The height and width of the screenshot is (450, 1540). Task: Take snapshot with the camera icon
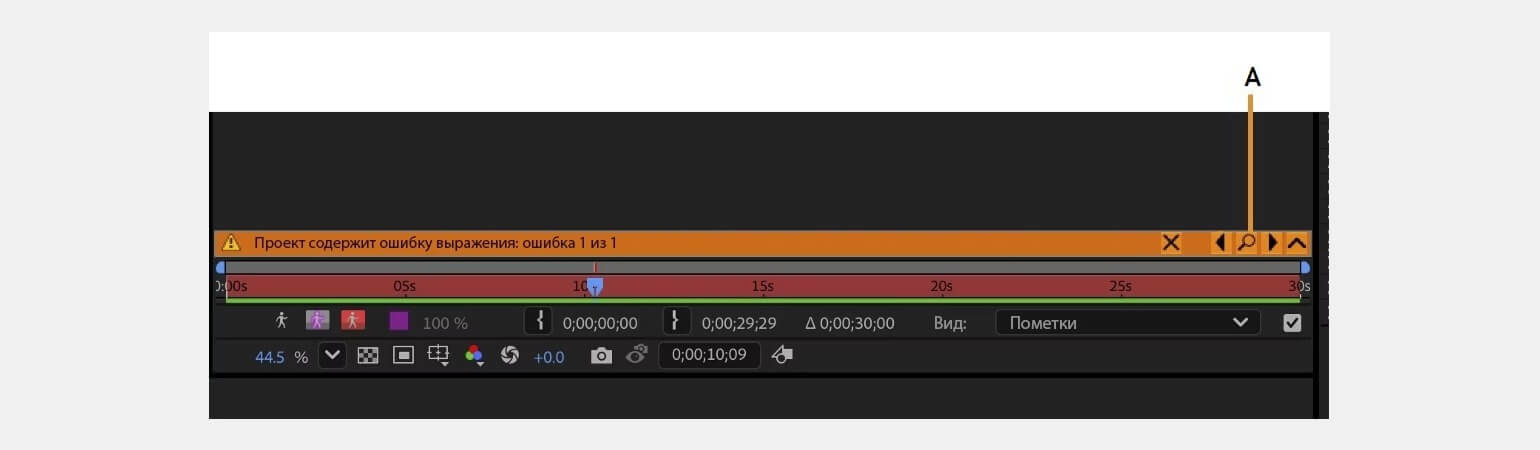[601, 356]
